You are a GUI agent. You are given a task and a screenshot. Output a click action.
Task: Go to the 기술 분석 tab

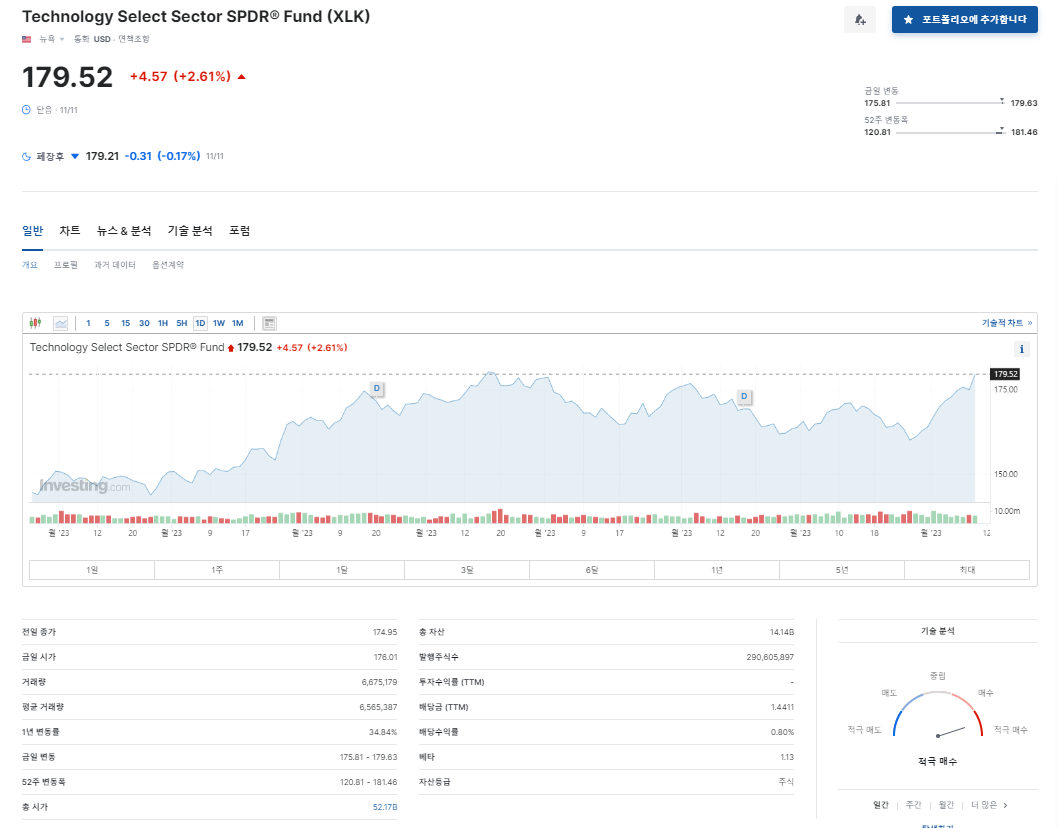(x=190, y=231)
